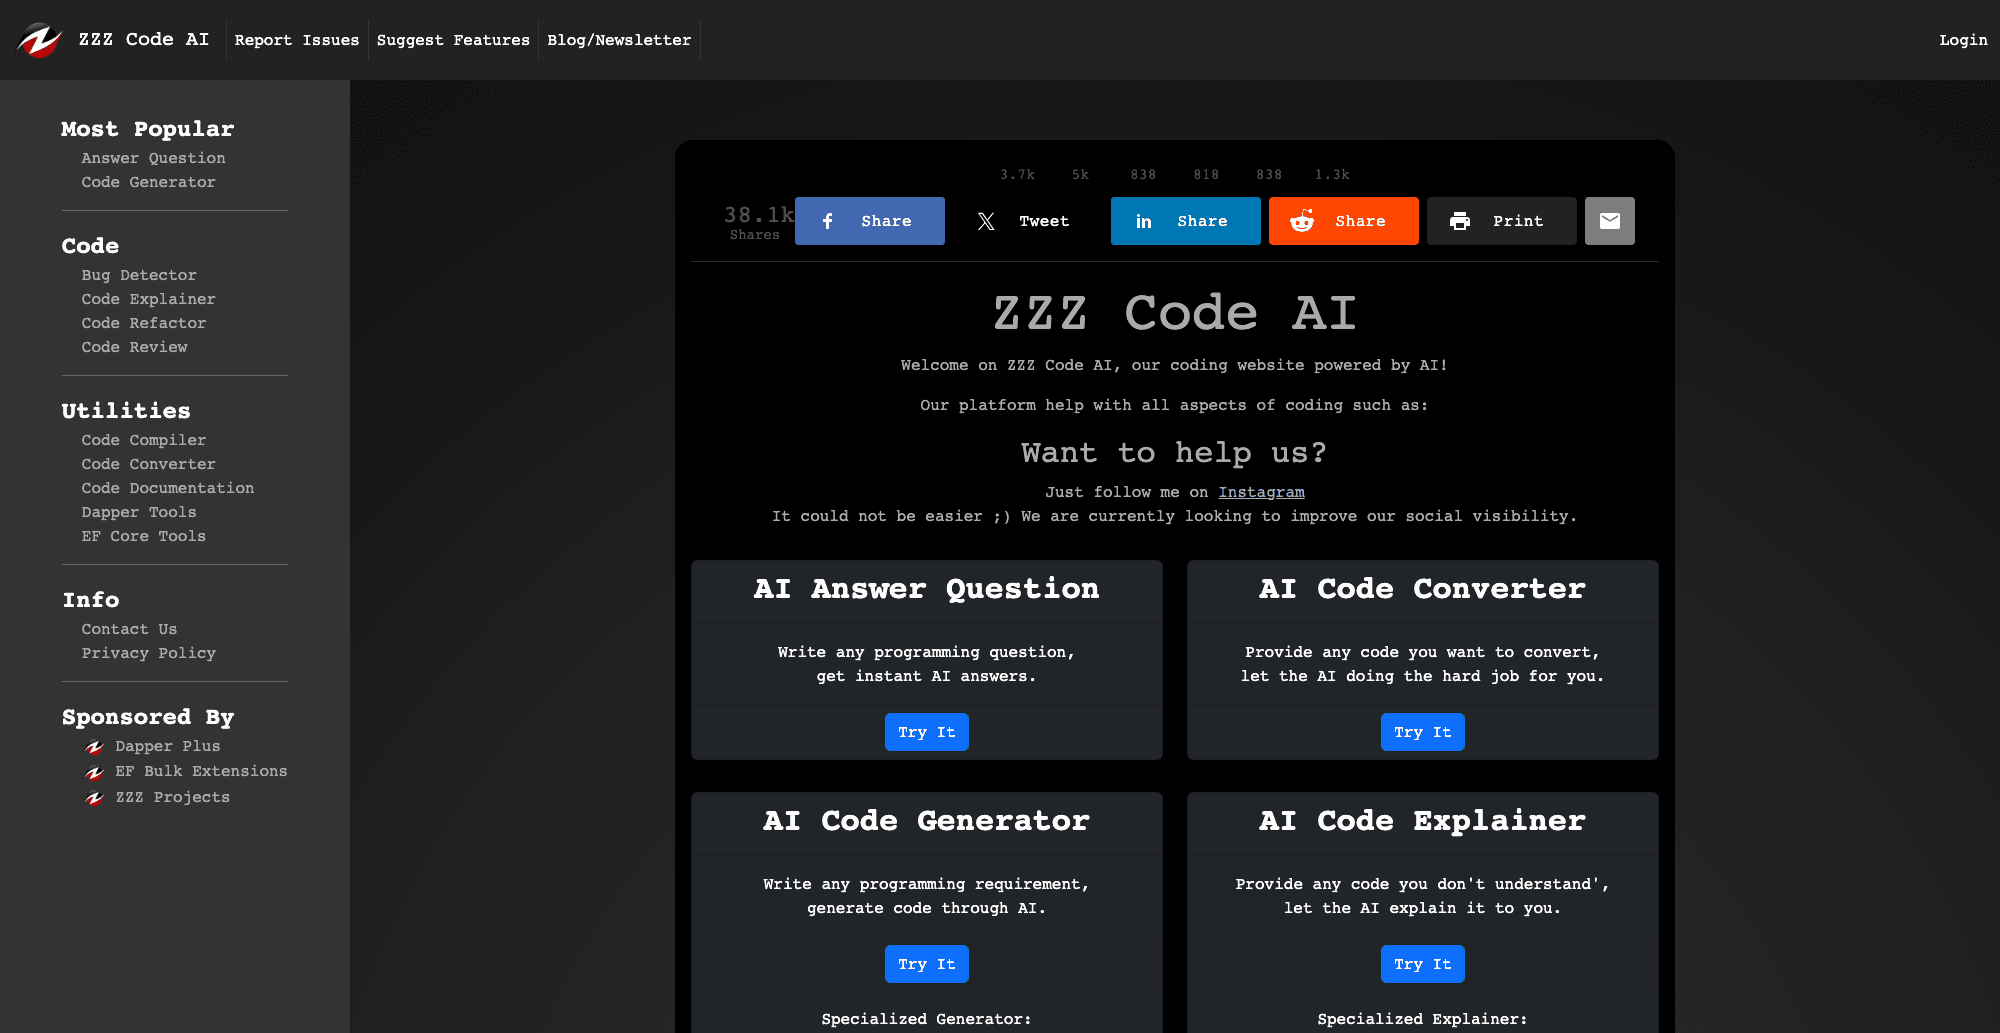
Task: Open Suggest Features in the top navigation
Action: [453, 40]
